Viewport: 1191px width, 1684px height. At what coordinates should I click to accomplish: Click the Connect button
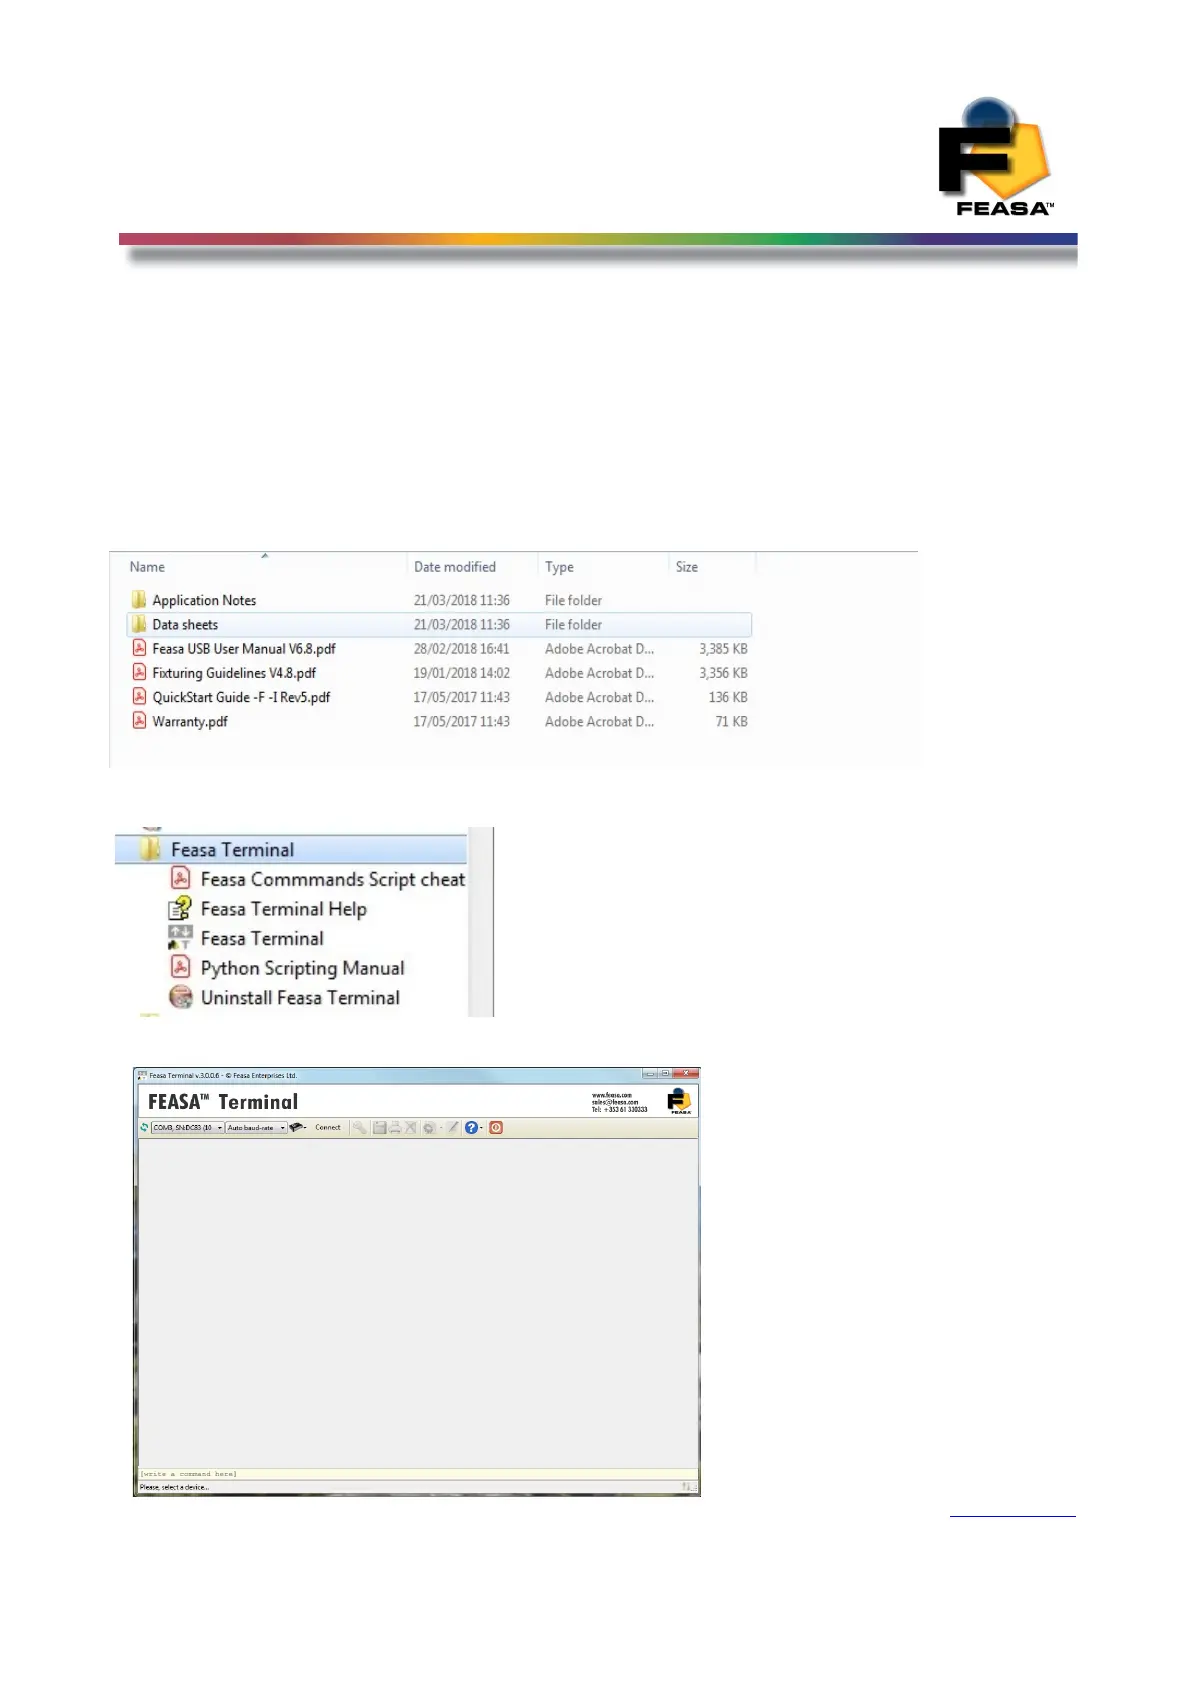tap(328, 1127)
